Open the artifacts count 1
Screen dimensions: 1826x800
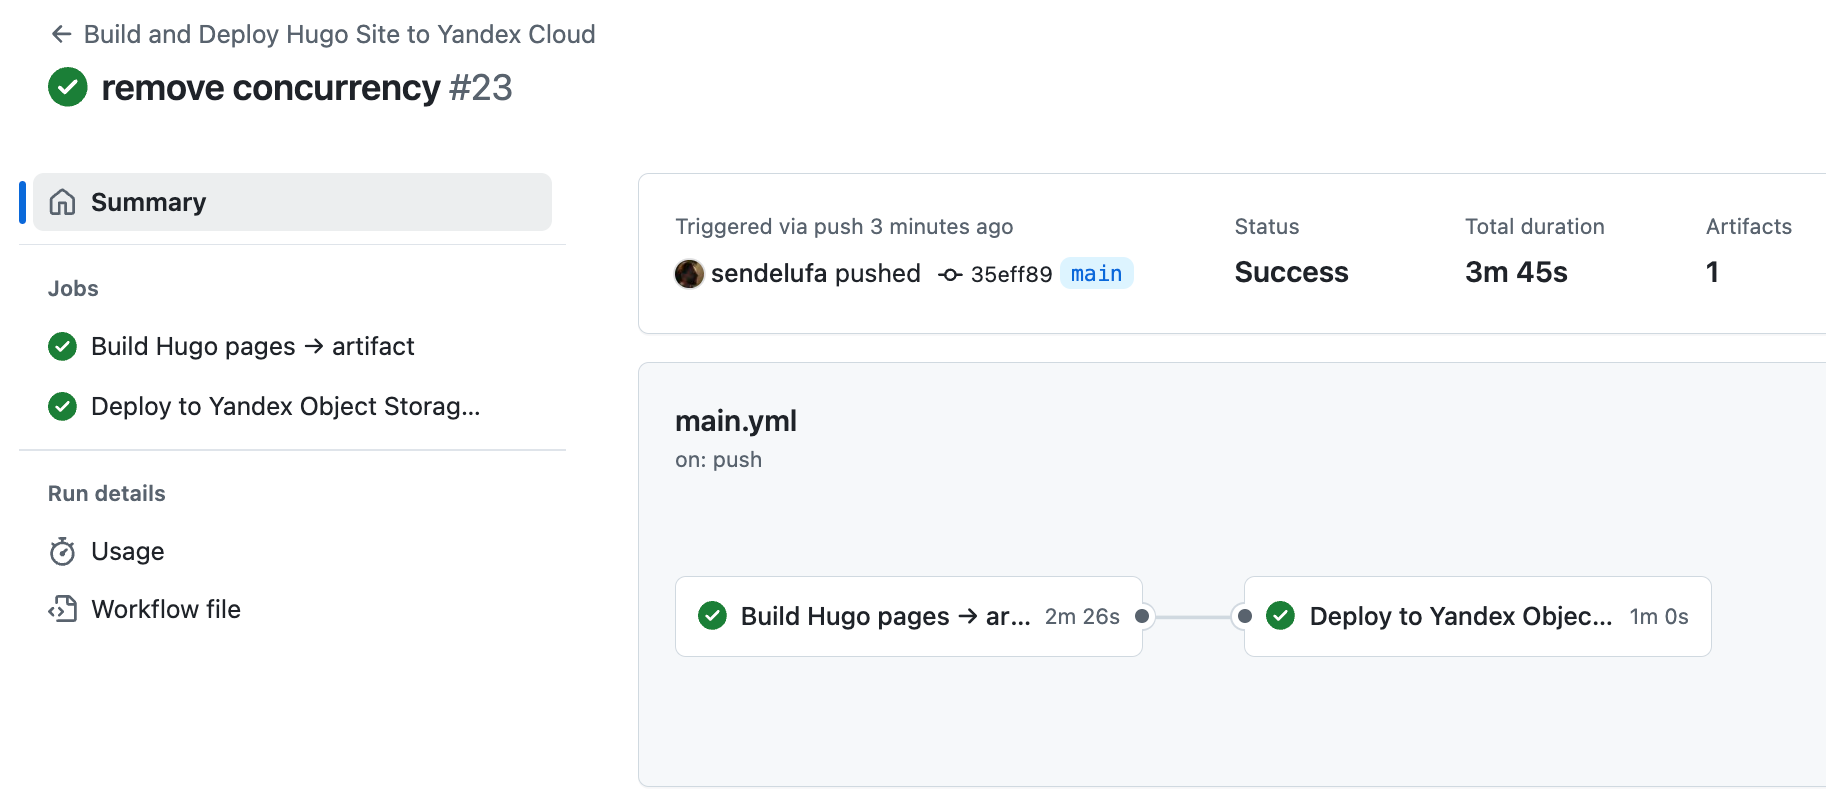[x=1712, y=272]
